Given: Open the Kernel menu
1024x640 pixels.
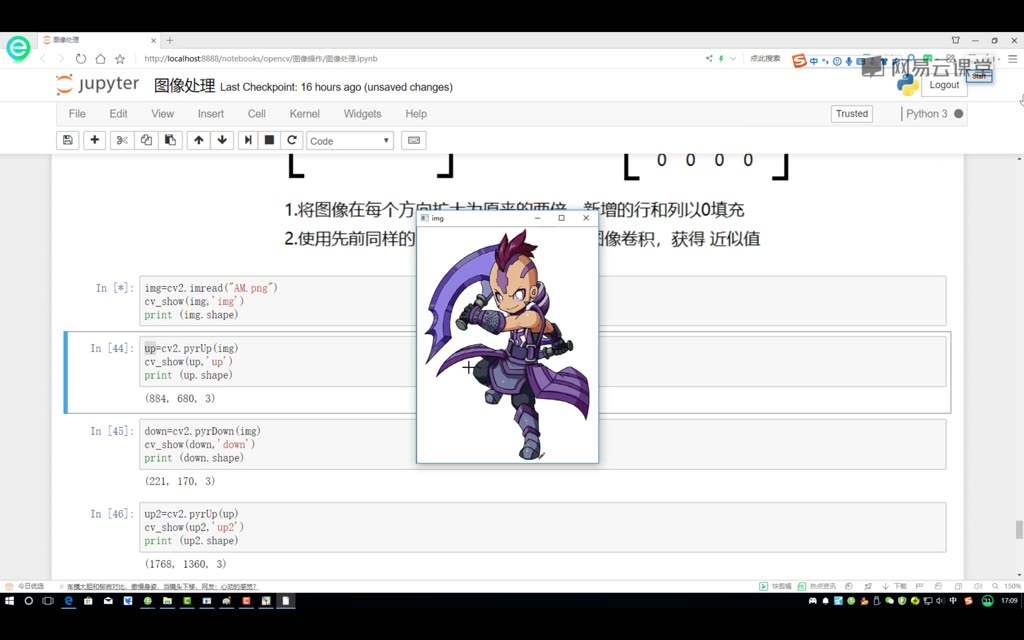Looking at the screenshot, I should 304,114.
